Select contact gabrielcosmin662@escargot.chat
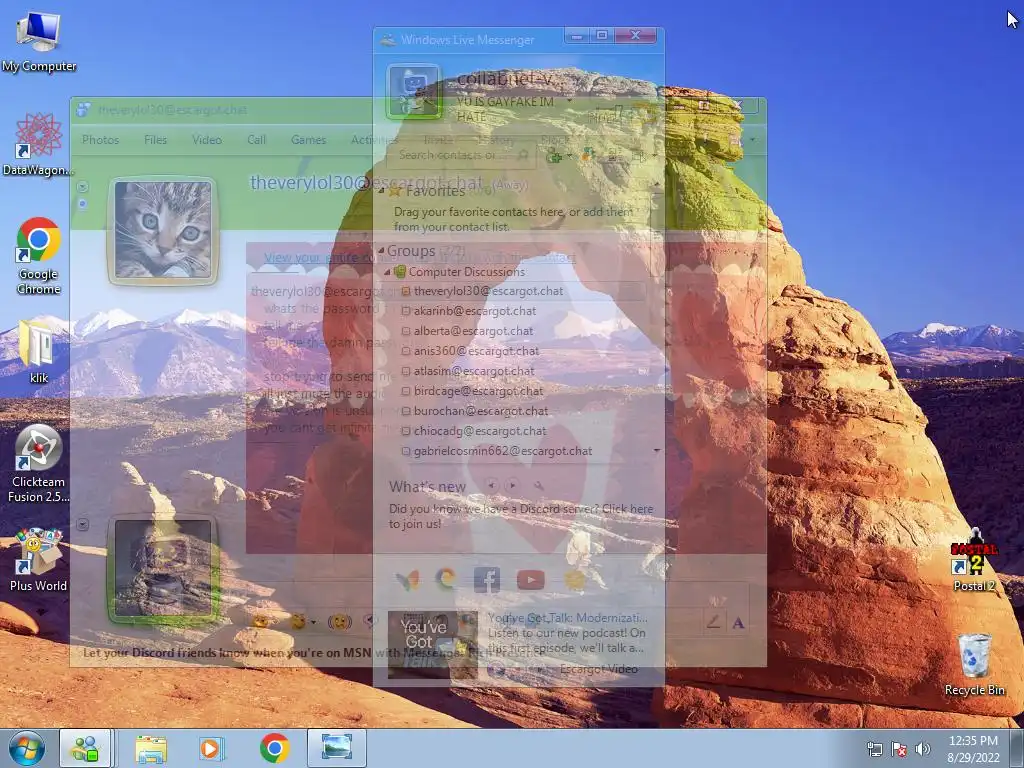Screen dimensions: 1024x768 click(x=502, y=451)
